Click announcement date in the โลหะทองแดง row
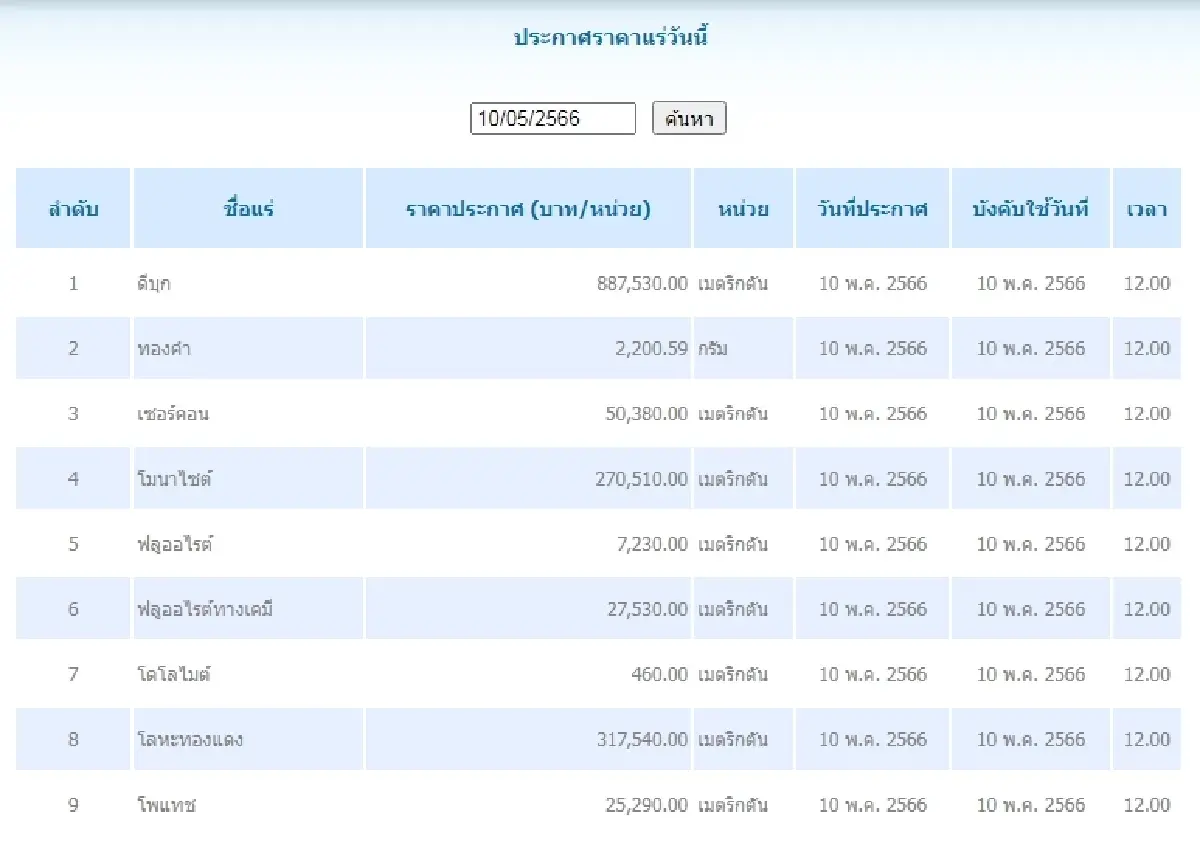This screenshot has height=841, width=1200. tap(873, 739)
